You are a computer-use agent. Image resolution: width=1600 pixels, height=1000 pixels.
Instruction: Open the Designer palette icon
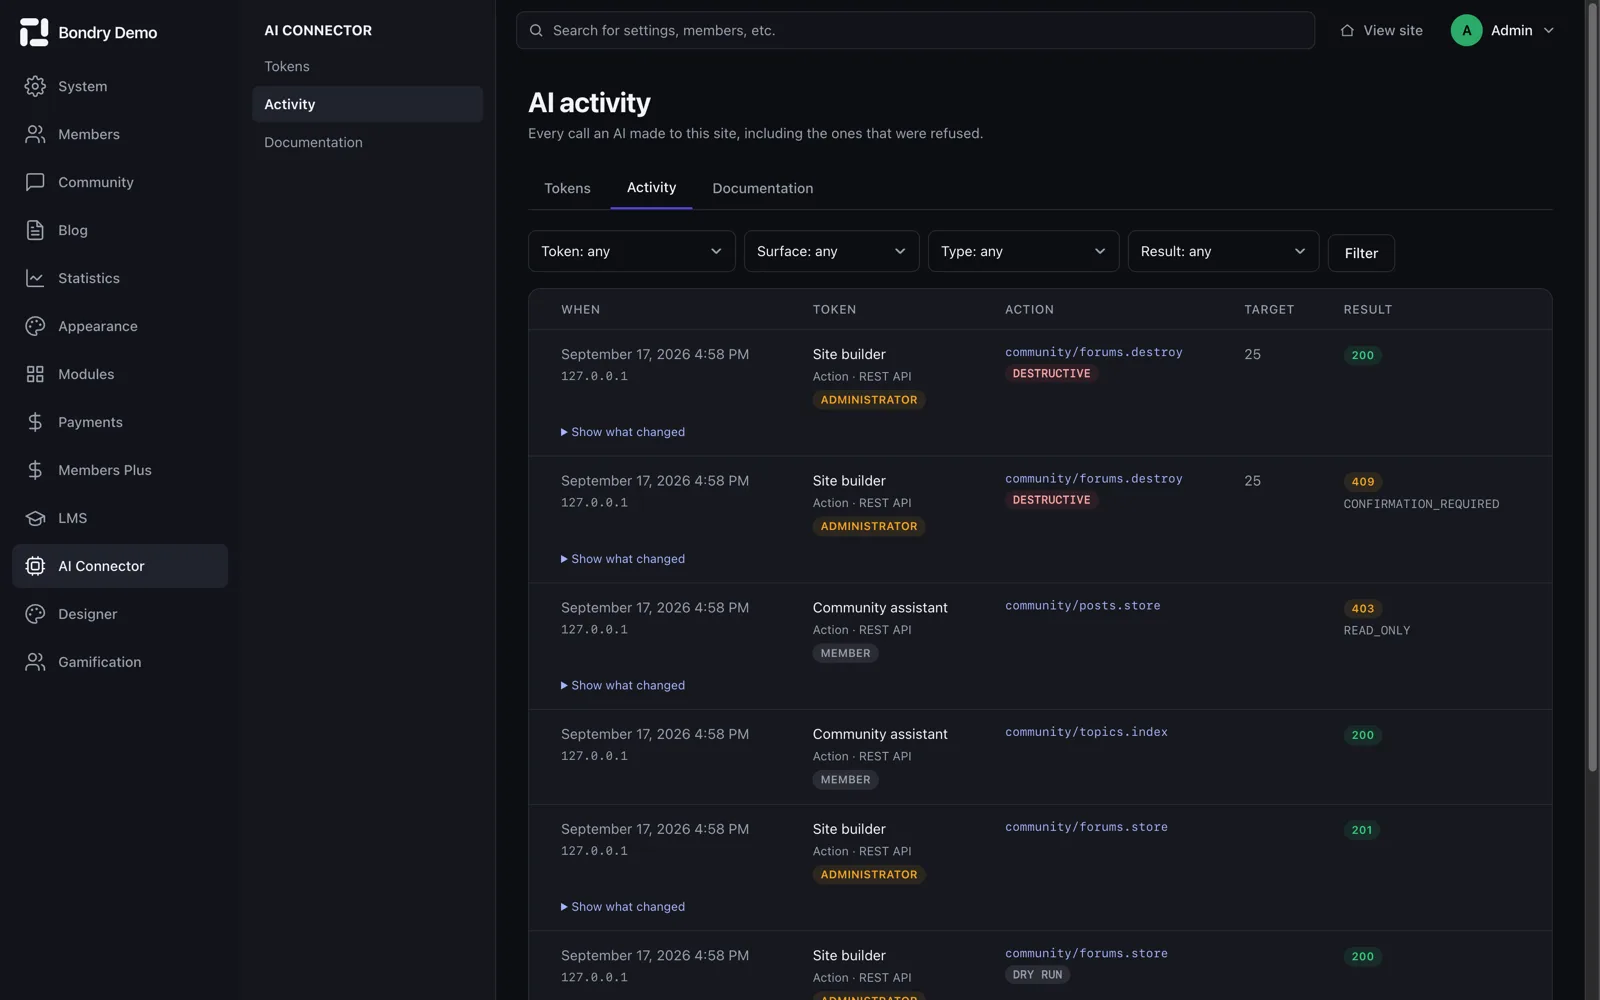coord(35,614)
